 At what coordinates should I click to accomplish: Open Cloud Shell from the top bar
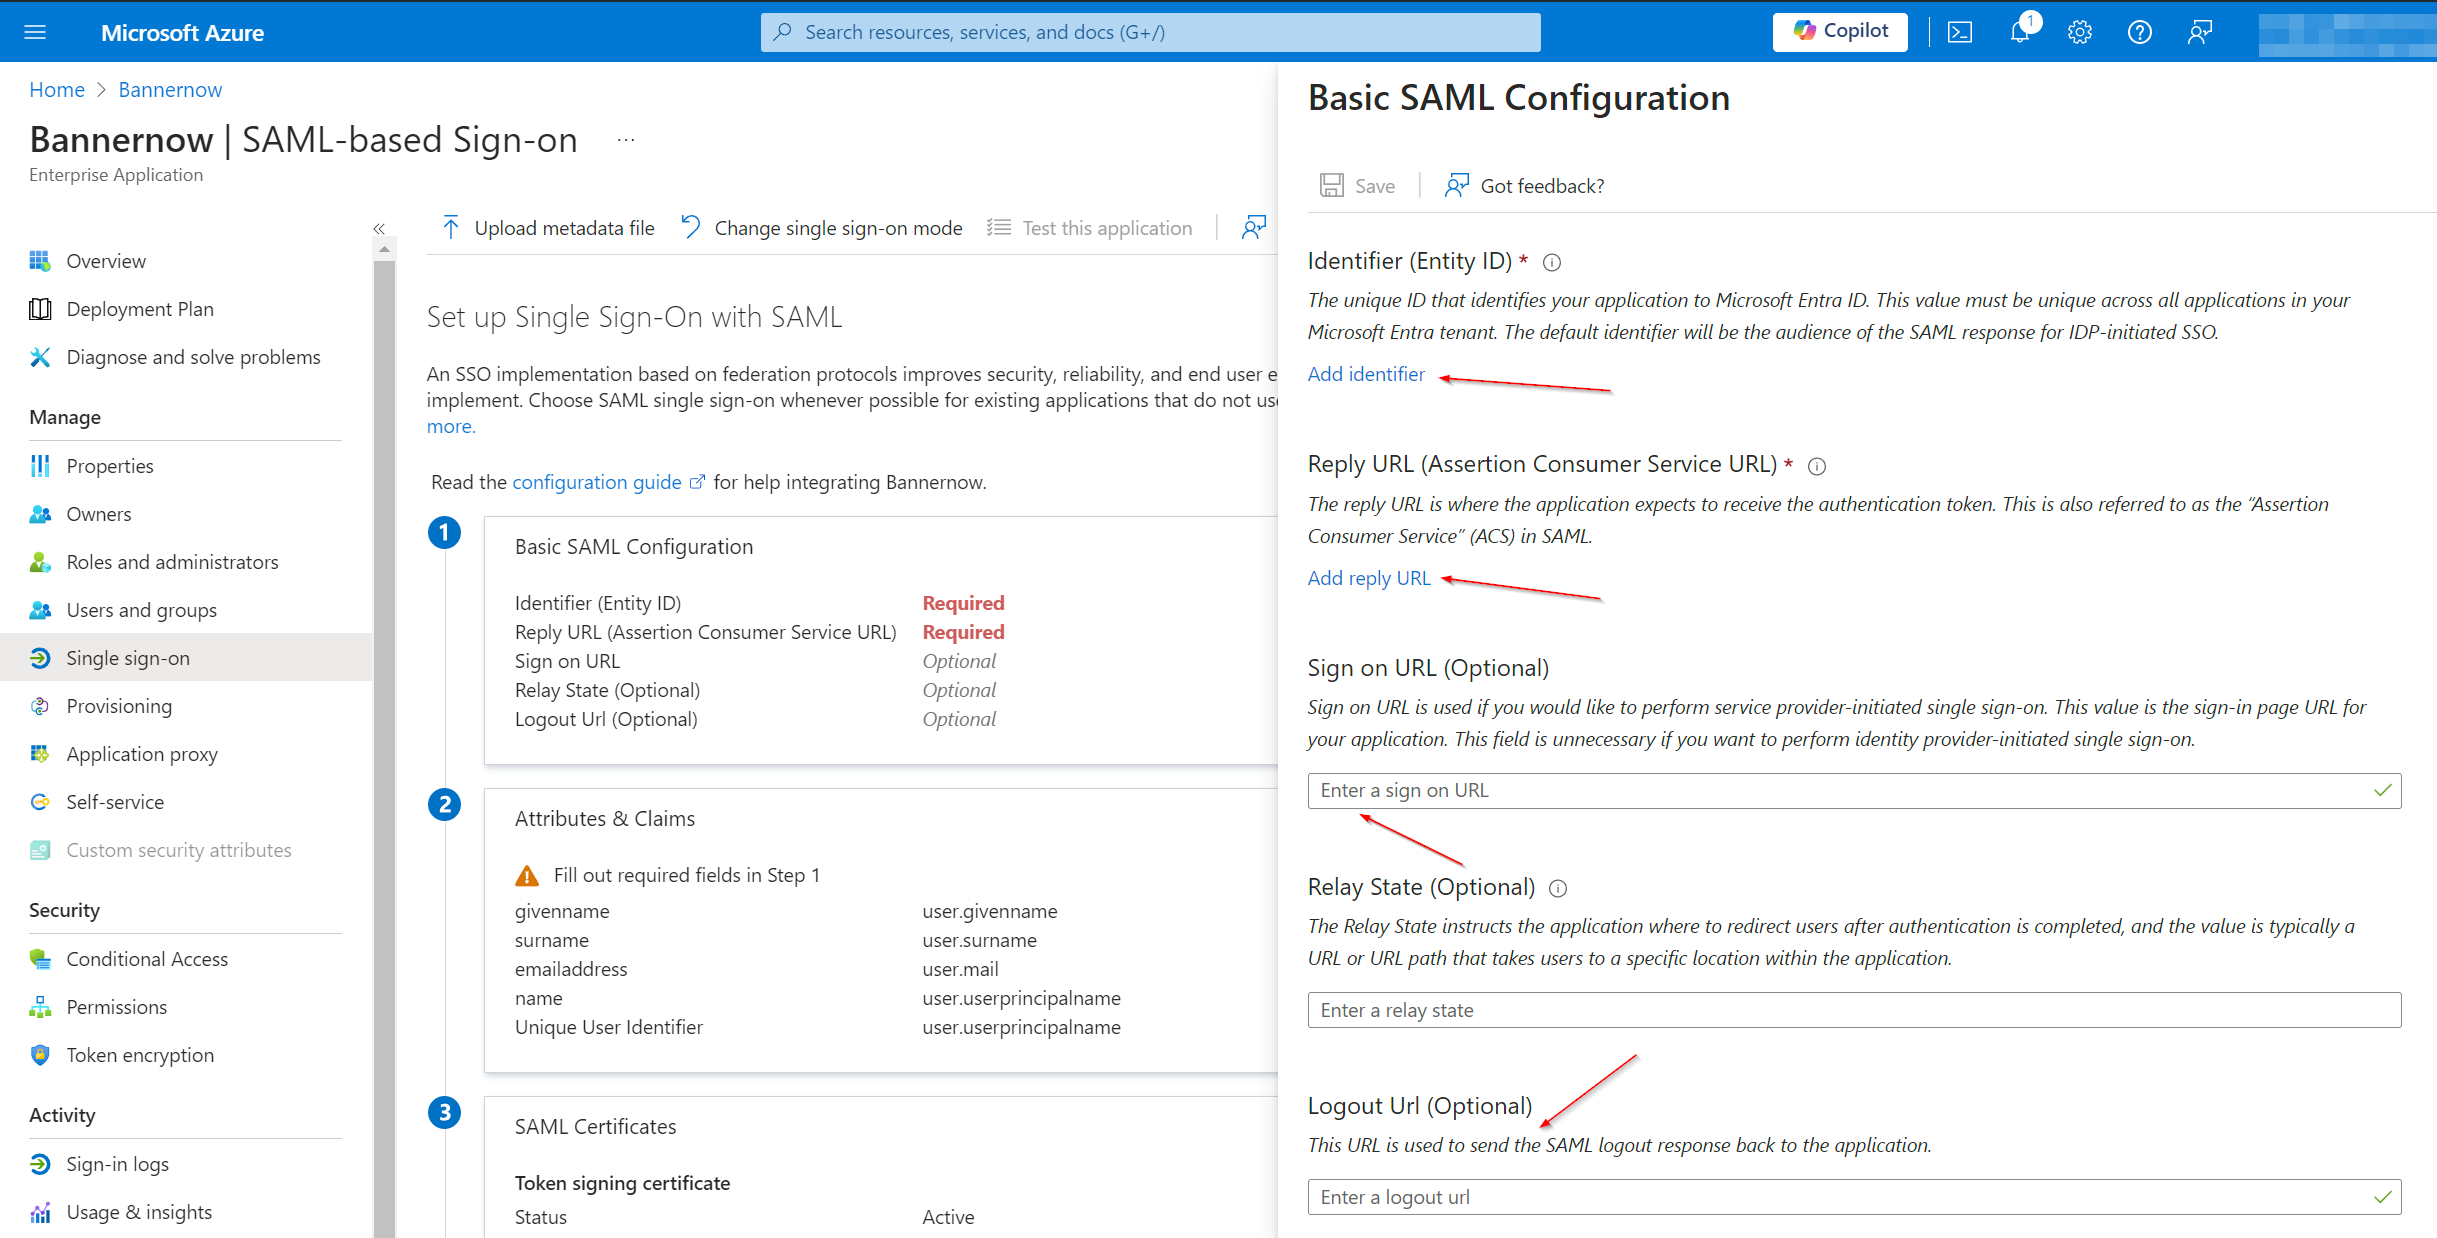(x=1960, y=32)
